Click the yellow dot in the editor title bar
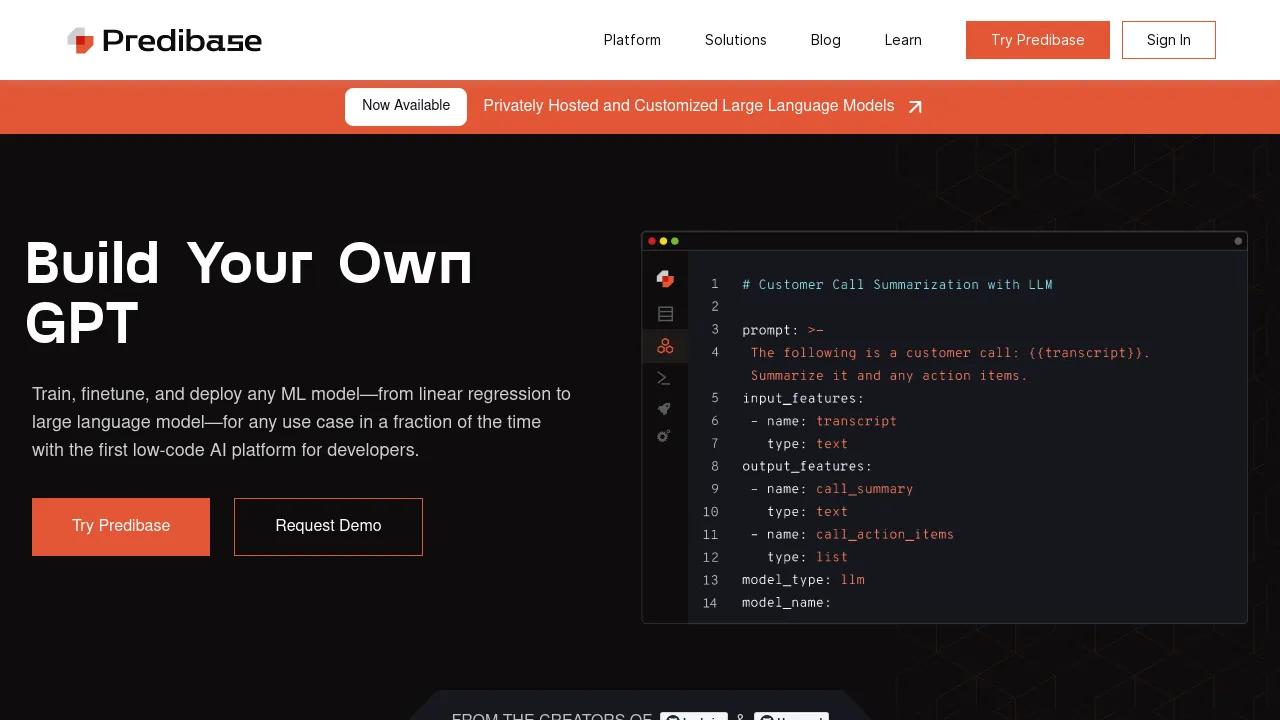 tap(663, 241)
